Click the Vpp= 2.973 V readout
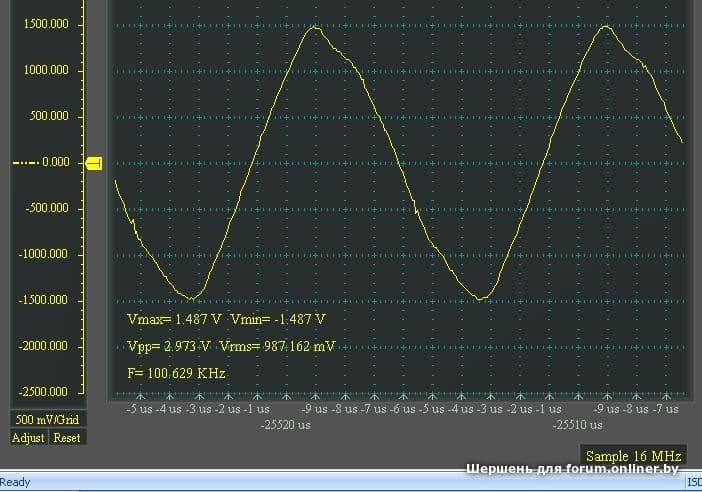 click(x=169, y=347)
